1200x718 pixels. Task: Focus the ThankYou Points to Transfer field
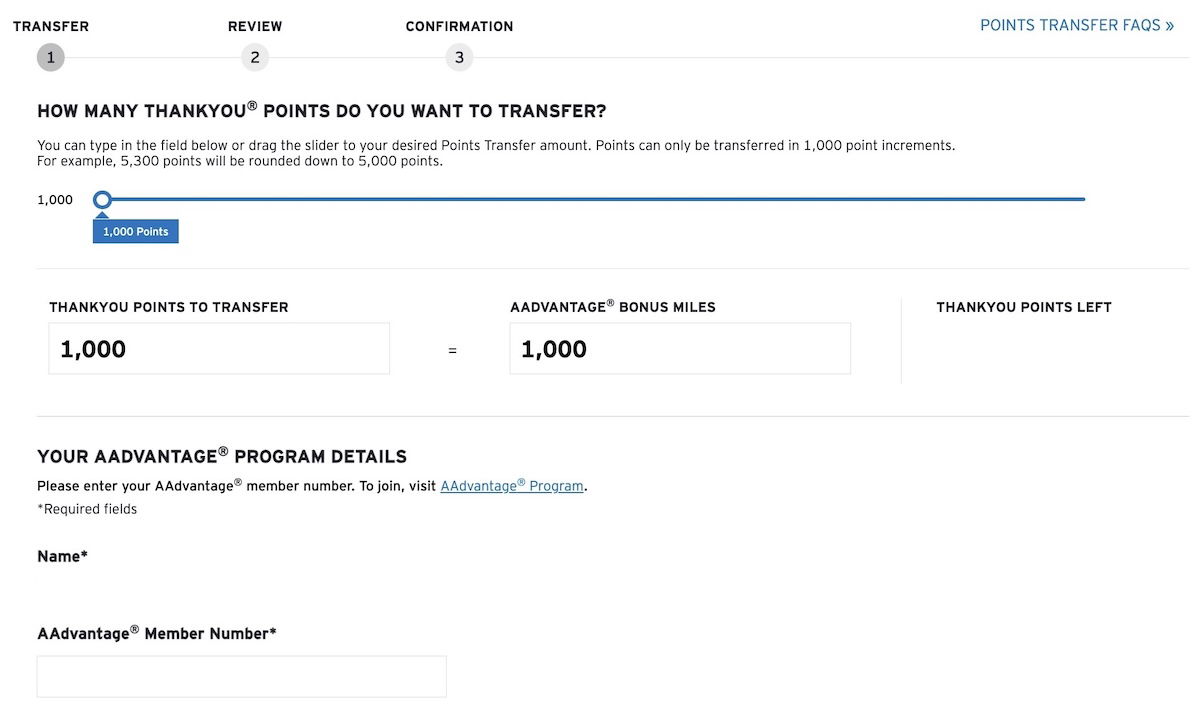pos(219,348)
